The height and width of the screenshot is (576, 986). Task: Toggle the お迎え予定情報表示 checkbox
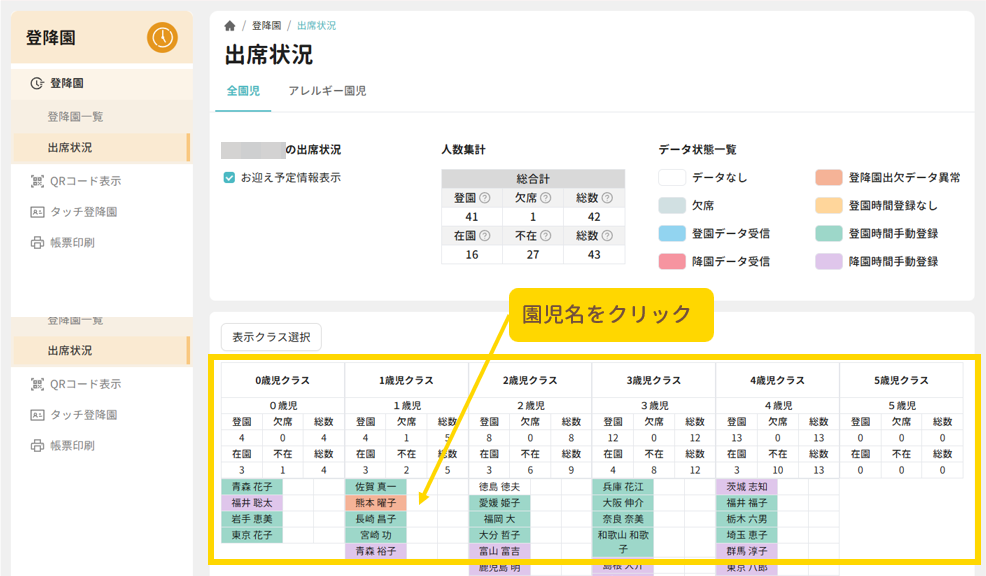coord(229,178)
